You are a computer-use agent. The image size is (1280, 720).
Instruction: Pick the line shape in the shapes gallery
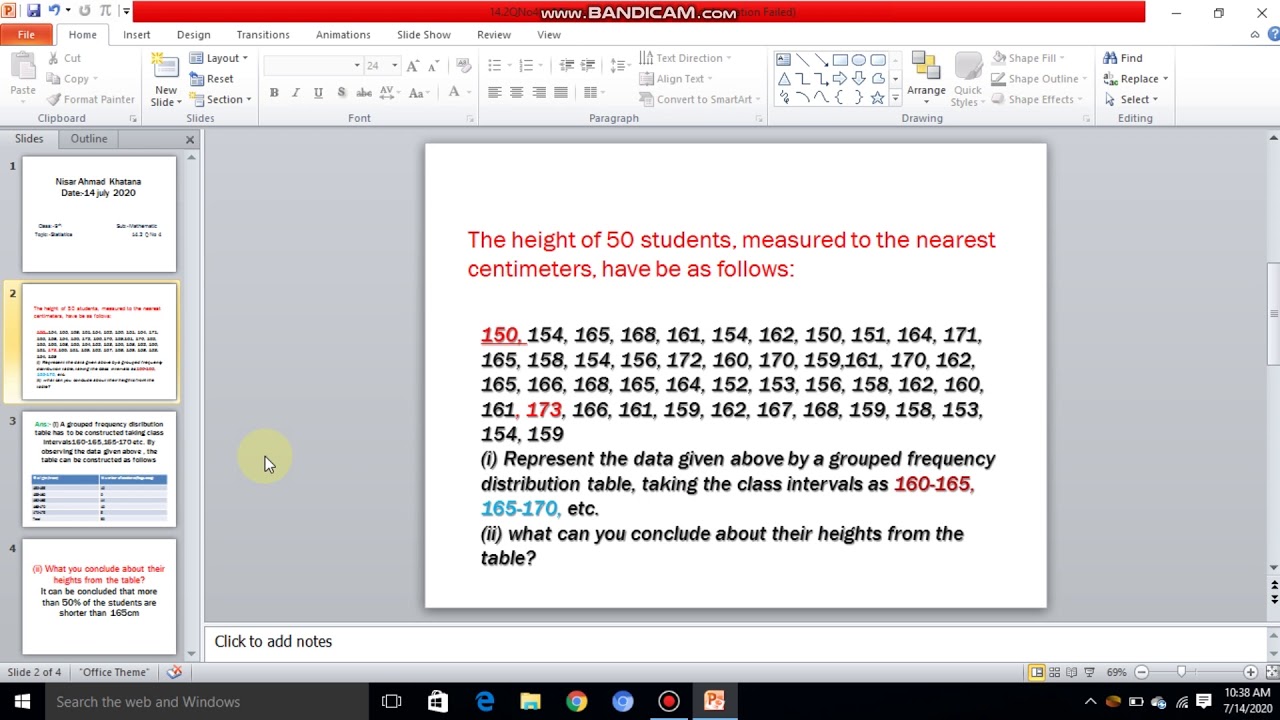(802, 59)
